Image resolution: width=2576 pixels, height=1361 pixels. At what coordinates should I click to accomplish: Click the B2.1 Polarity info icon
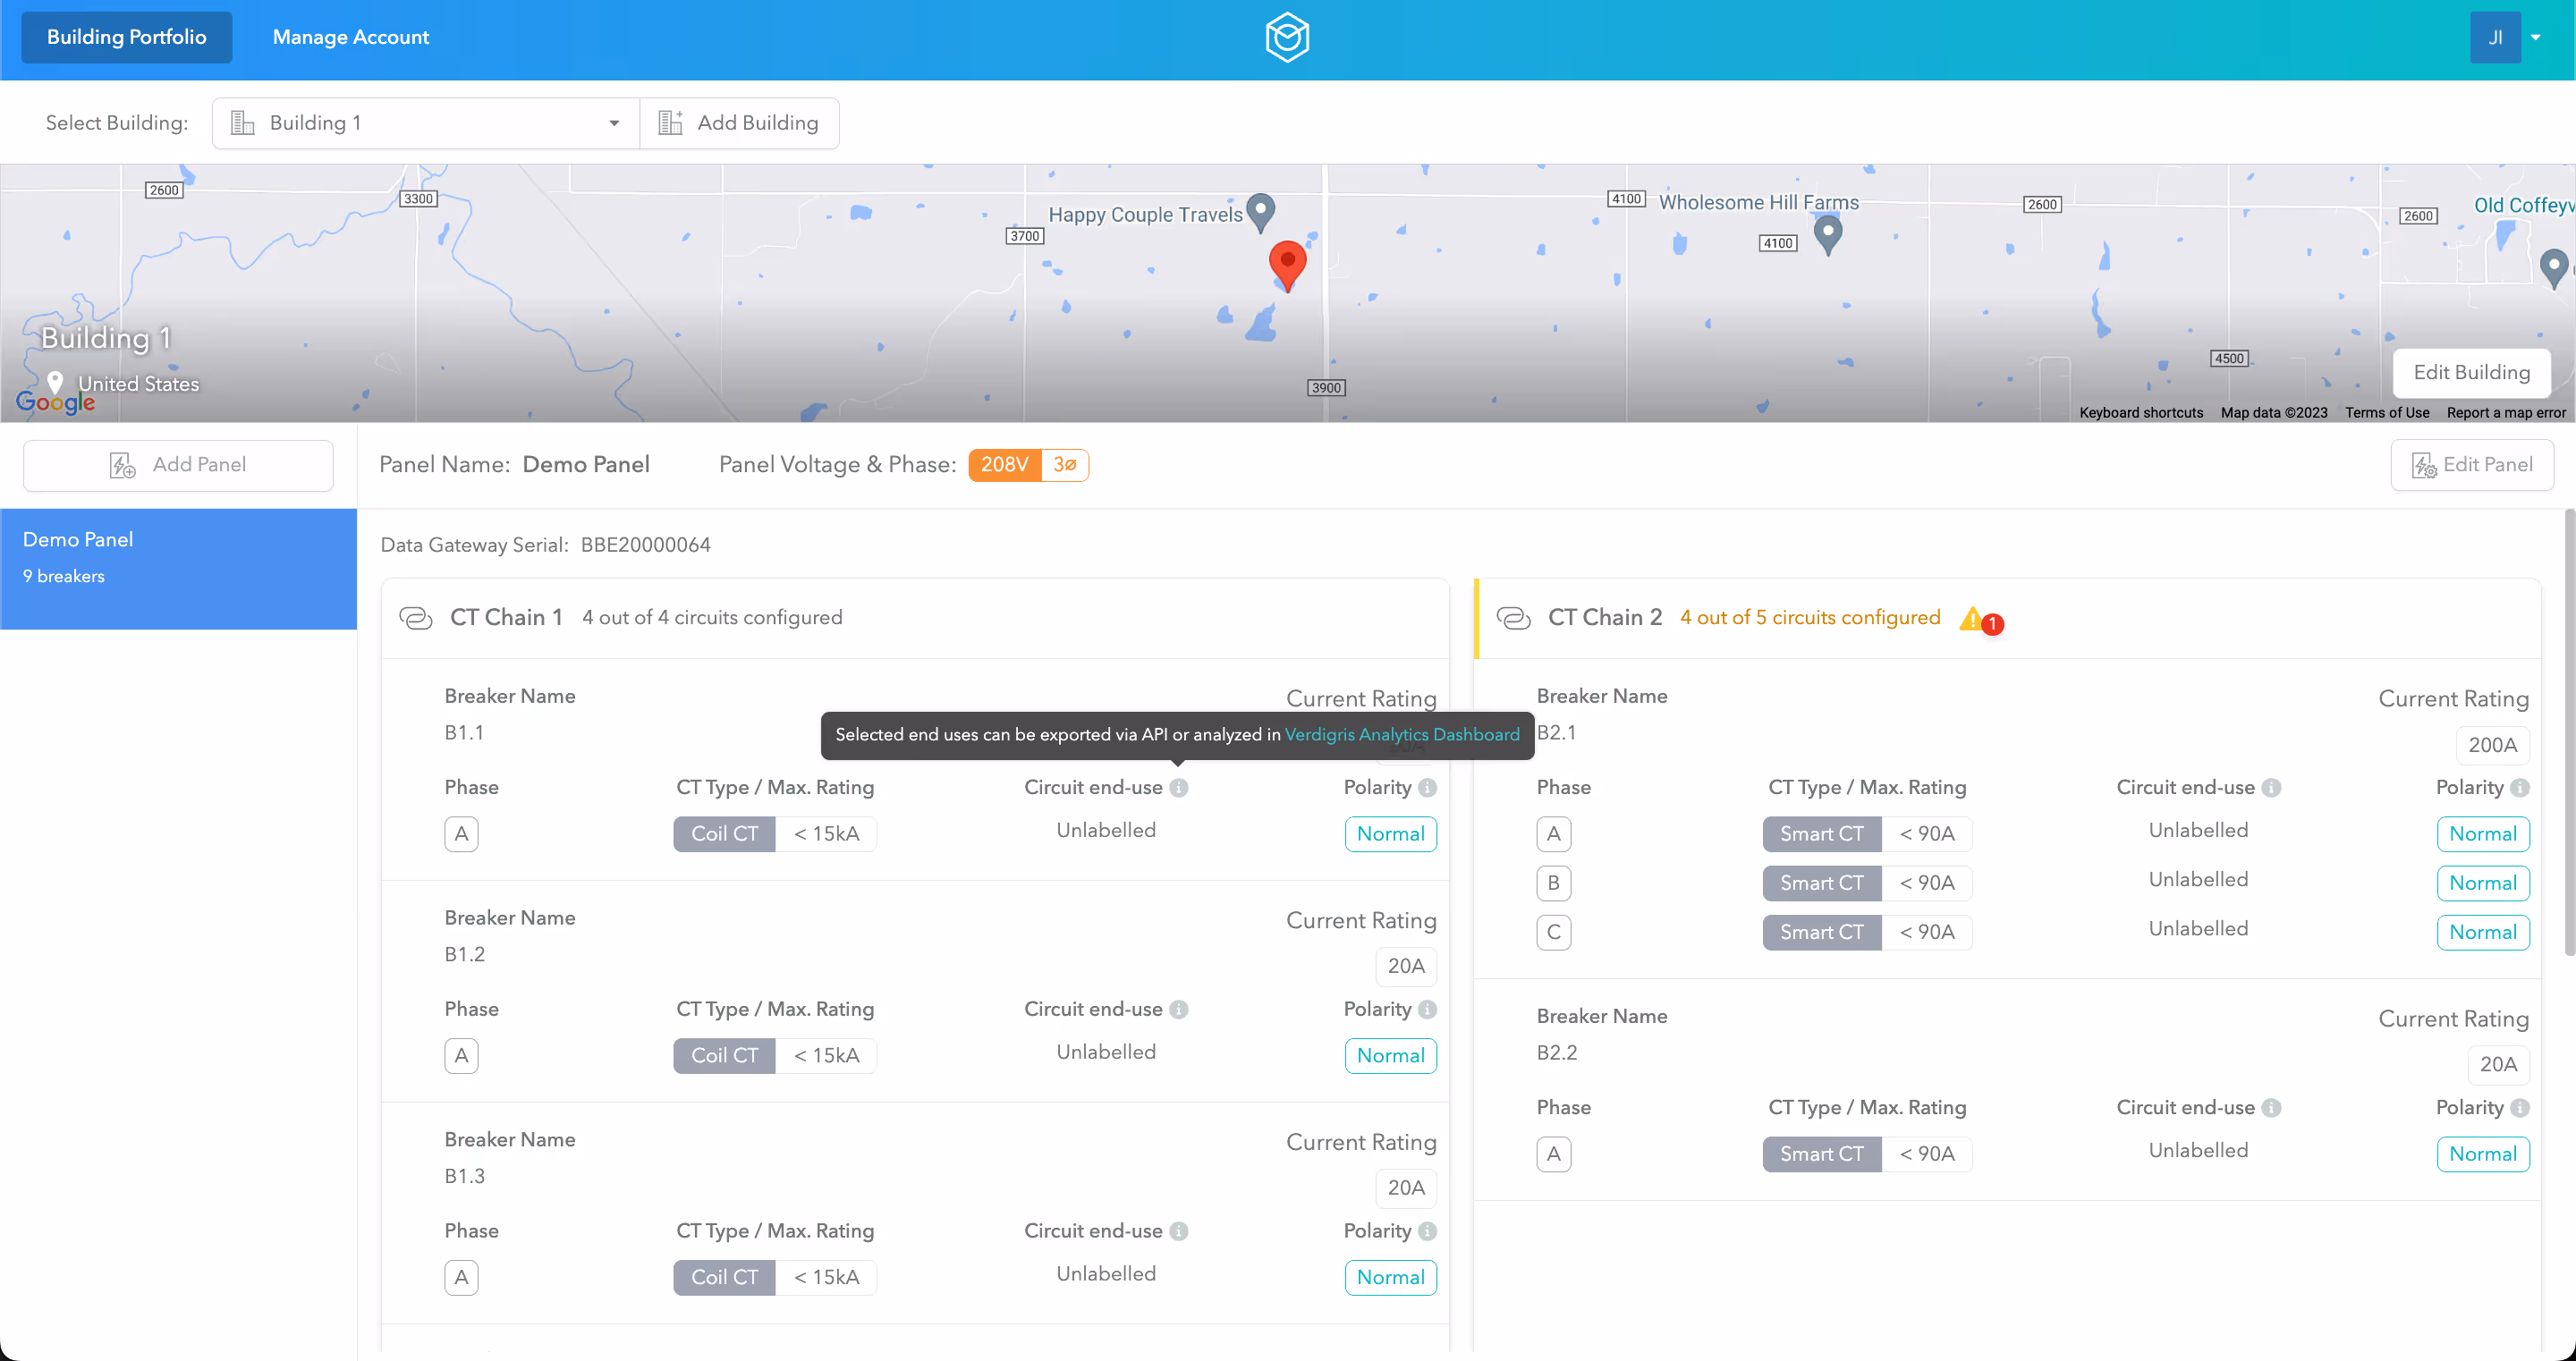[x=2519, y=788]
